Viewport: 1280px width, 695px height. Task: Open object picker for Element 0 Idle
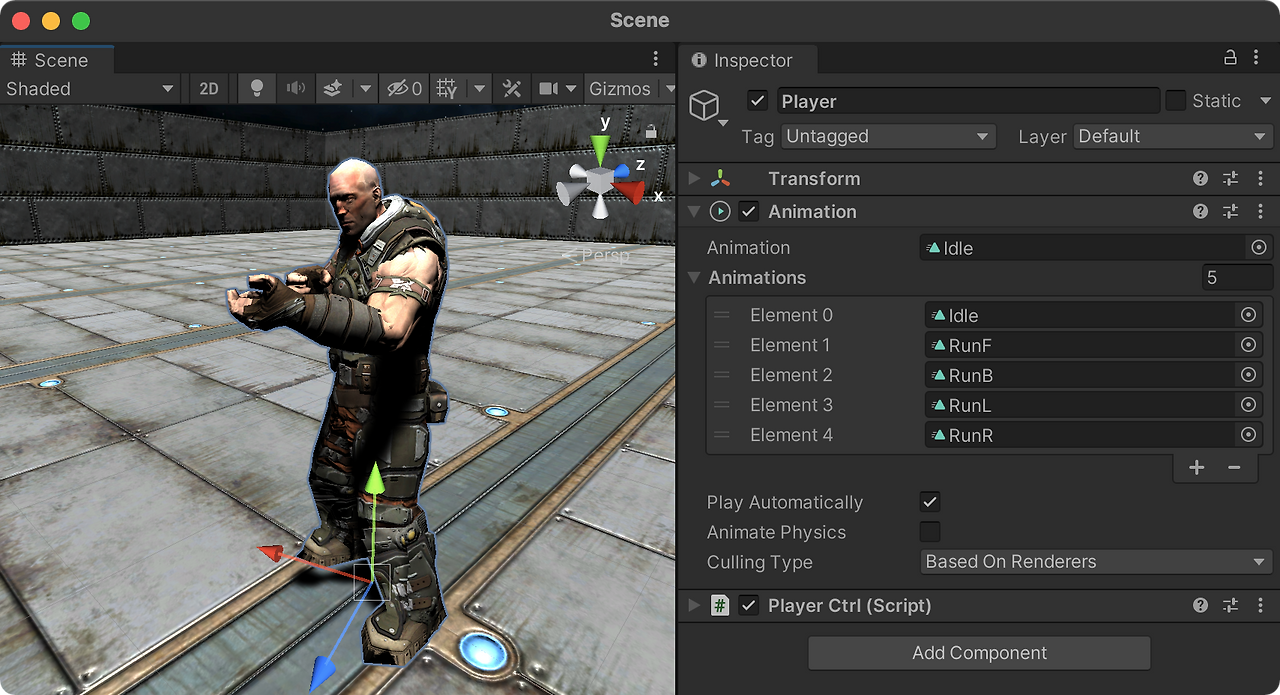pyautogui.click(x=1248, y=315)
